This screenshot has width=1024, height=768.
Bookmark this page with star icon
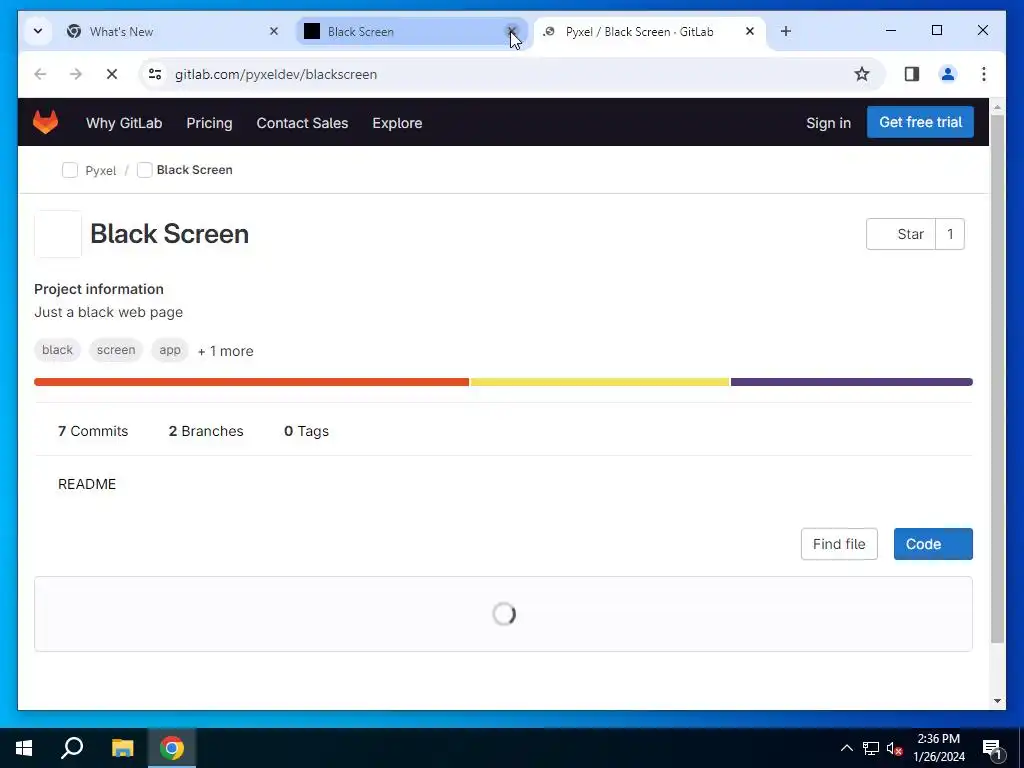861,74
